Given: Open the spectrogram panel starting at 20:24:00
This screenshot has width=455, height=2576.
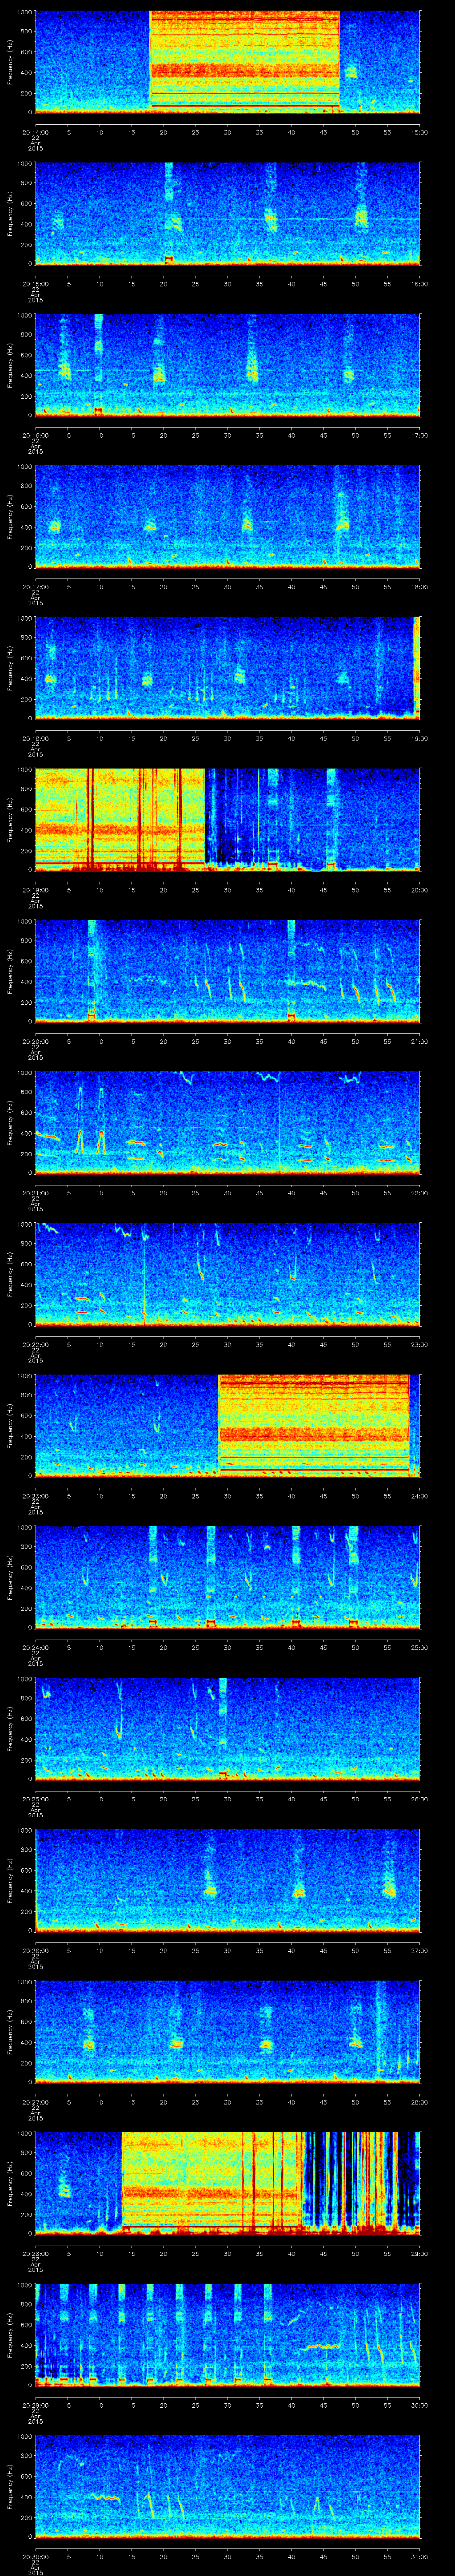Looking at the screenshot, I should point(228,1577).
